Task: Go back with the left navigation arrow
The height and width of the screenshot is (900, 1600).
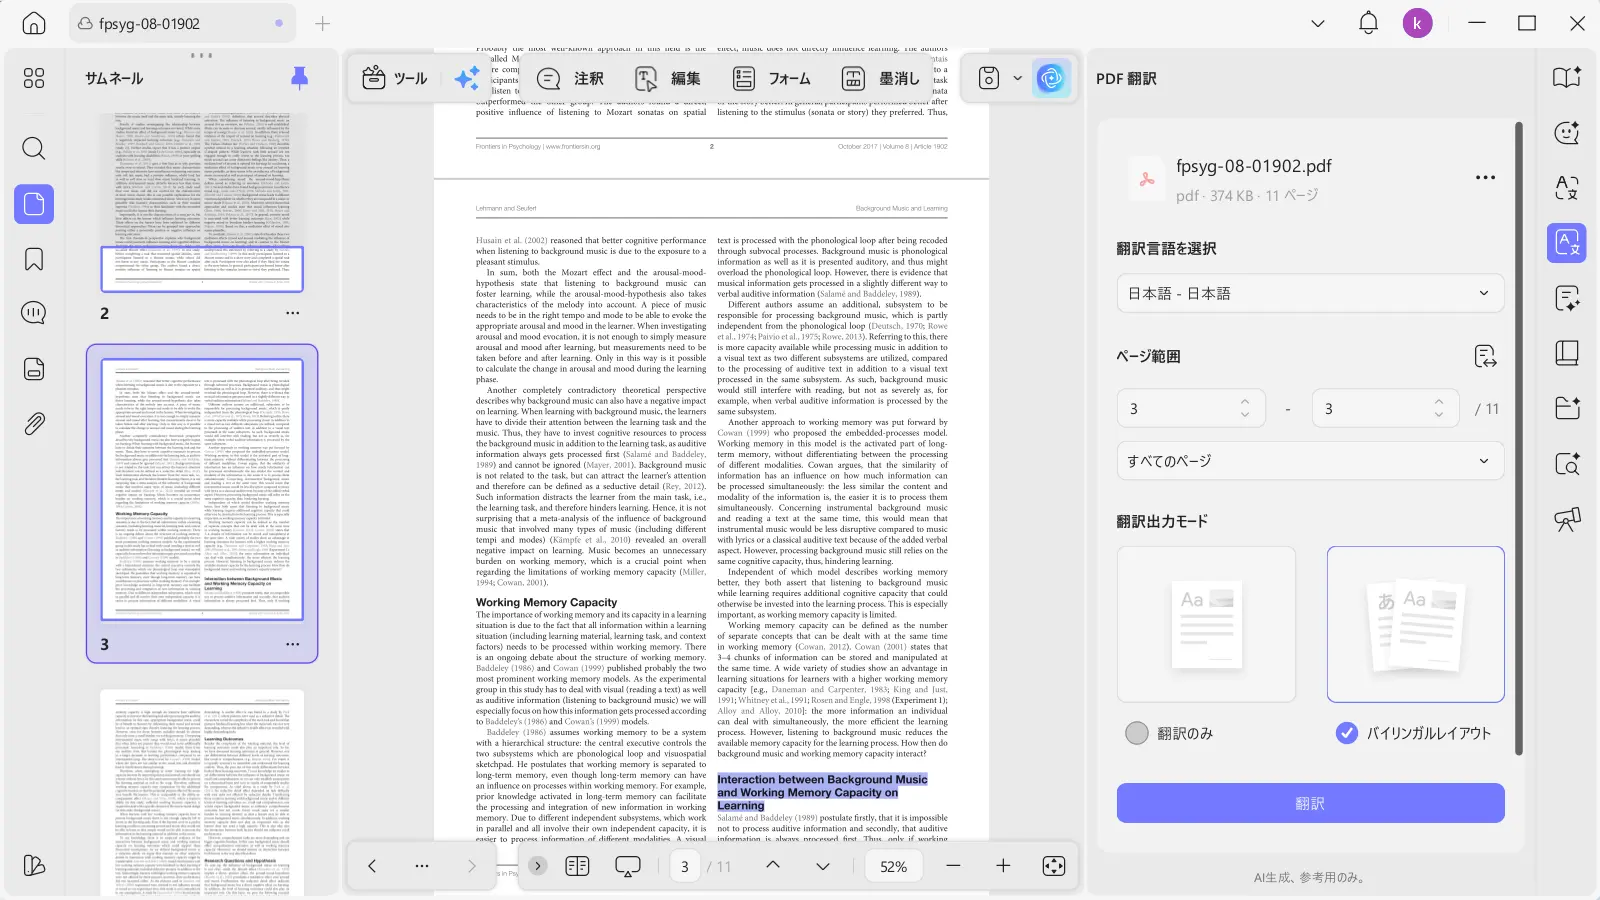Action: tap(371, 866)
